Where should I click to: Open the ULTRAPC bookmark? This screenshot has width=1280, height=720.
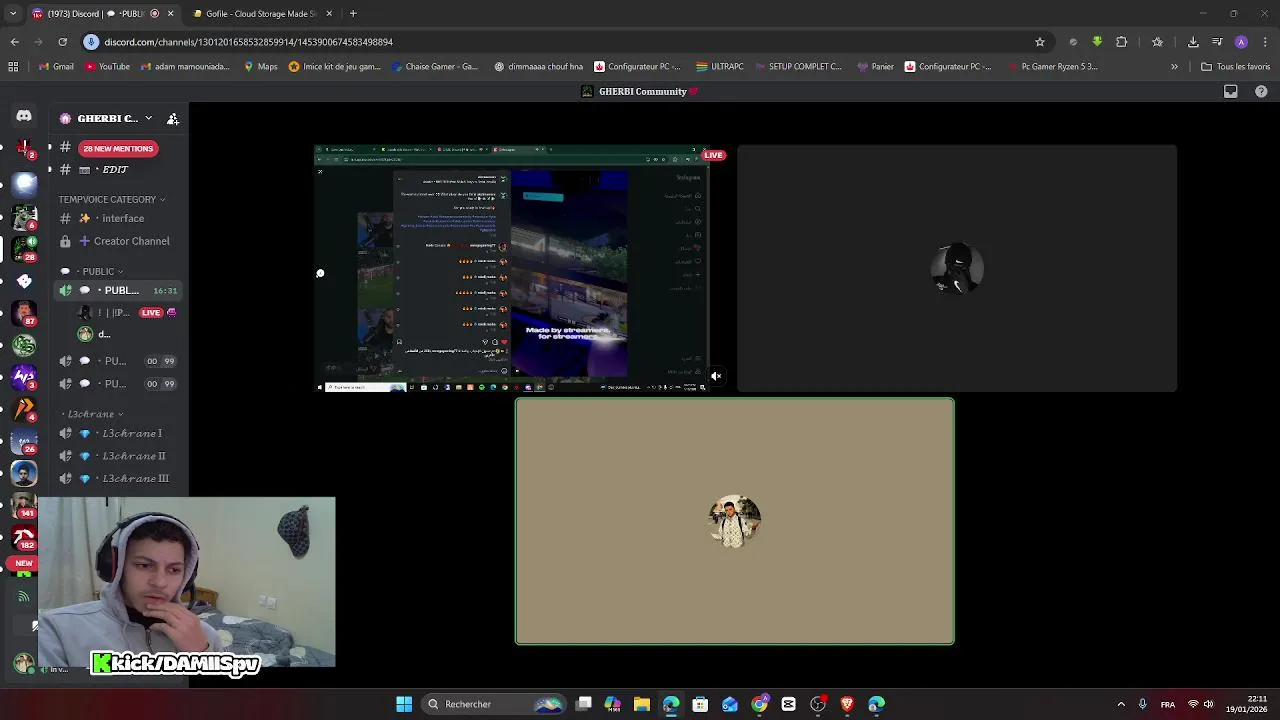720,67
